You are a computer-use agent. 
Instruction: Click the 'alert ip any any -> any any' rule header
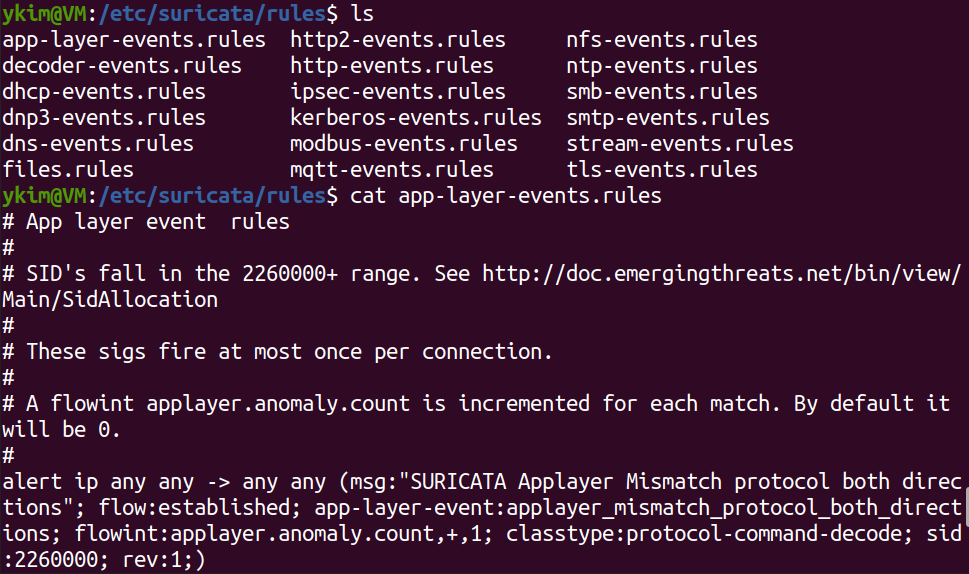tap(164, 482)
